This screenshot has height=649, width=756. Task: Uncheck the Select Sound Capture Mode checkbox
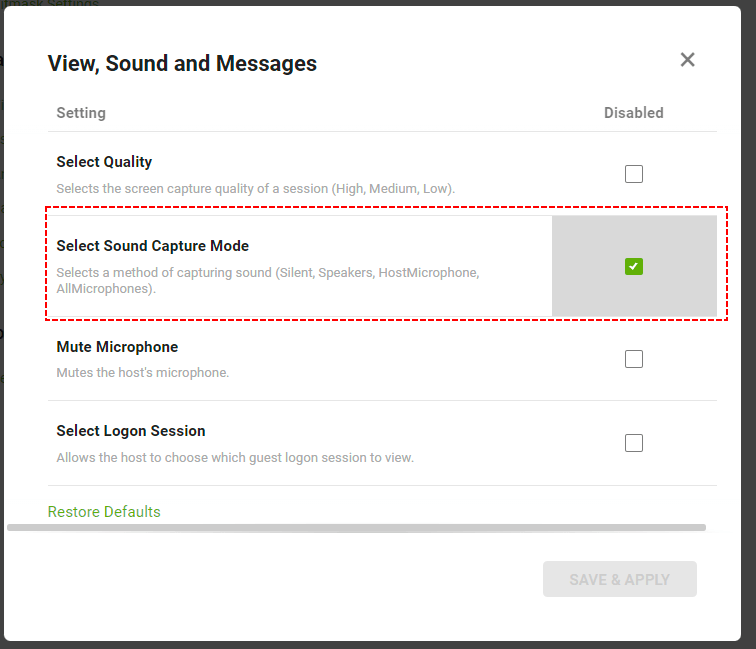tap(634, 266)
